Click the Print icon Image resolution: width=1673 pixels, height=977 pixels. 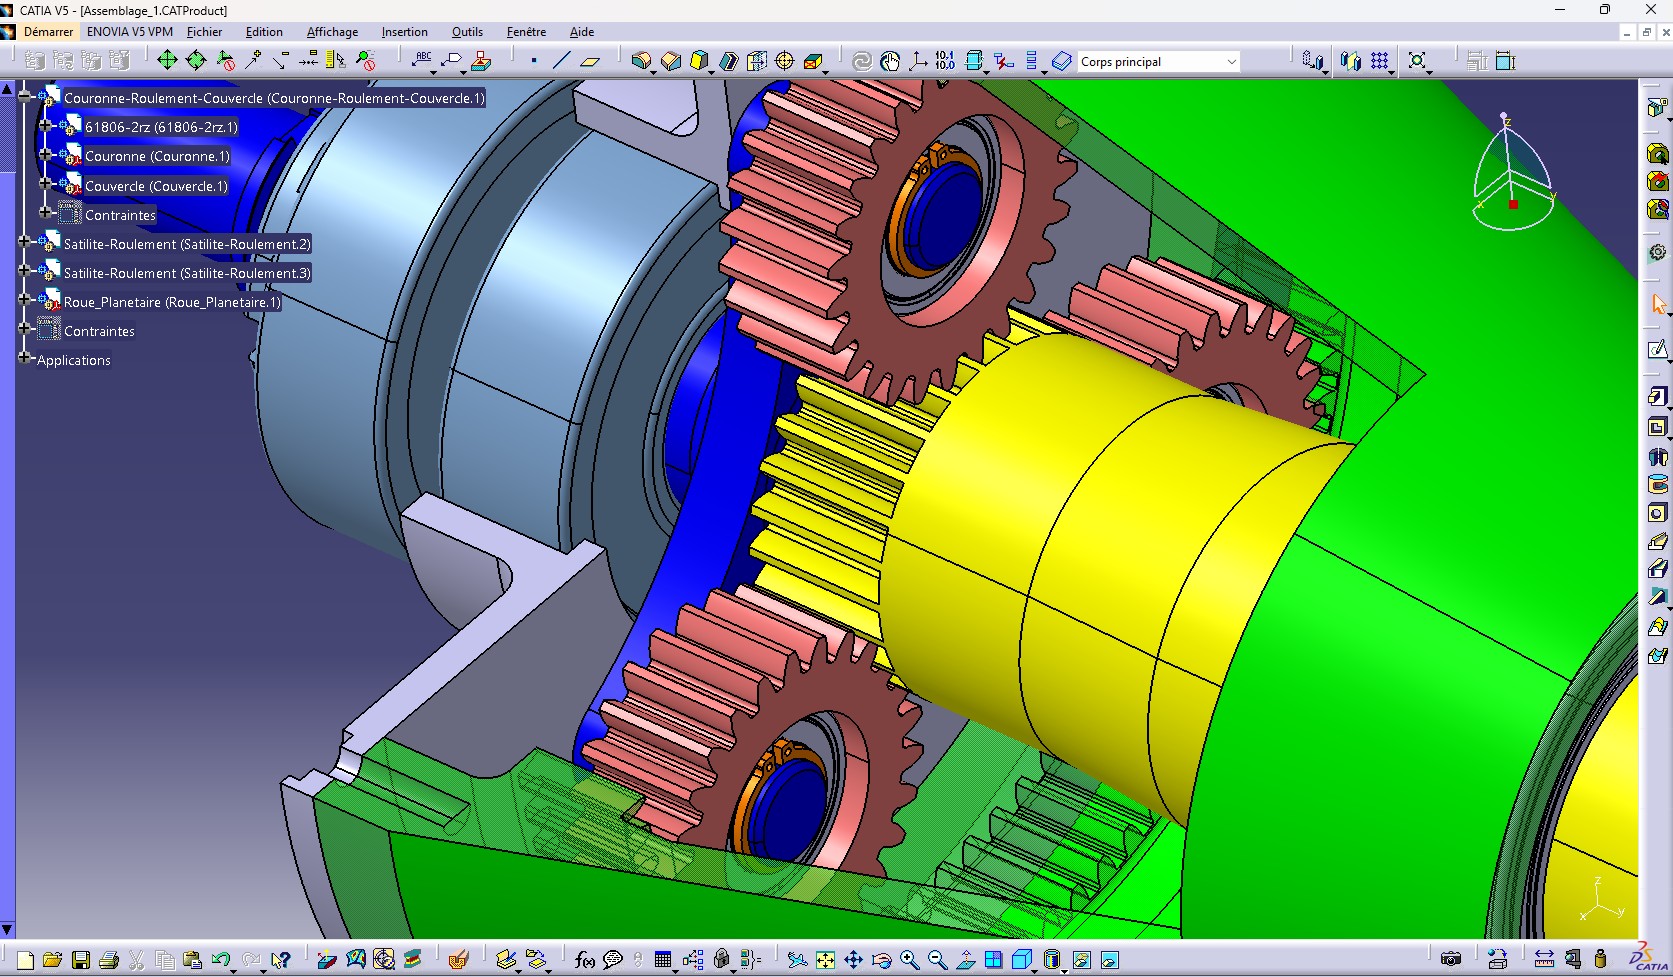pos(109,960)
